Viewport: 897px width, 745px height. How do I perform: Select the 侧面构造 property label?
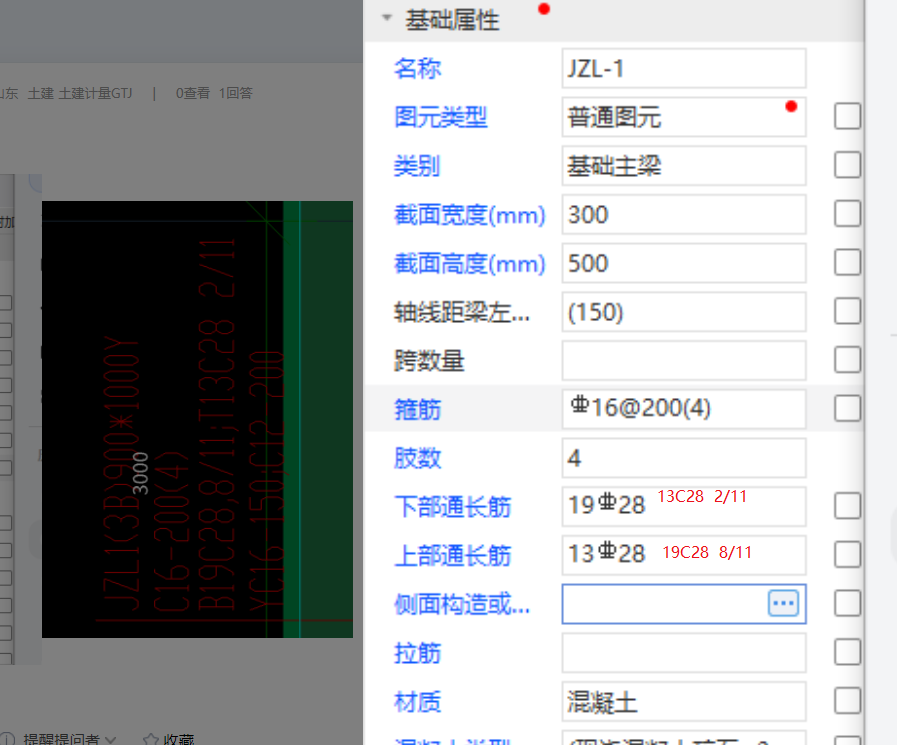pyautogui.click(x=462, y=604)
